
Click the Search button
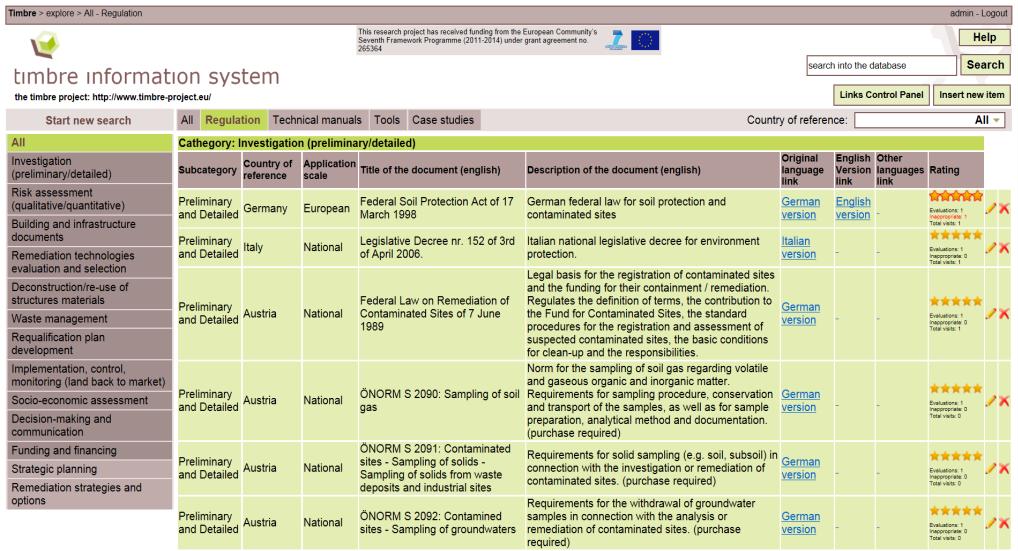point(985,65)
